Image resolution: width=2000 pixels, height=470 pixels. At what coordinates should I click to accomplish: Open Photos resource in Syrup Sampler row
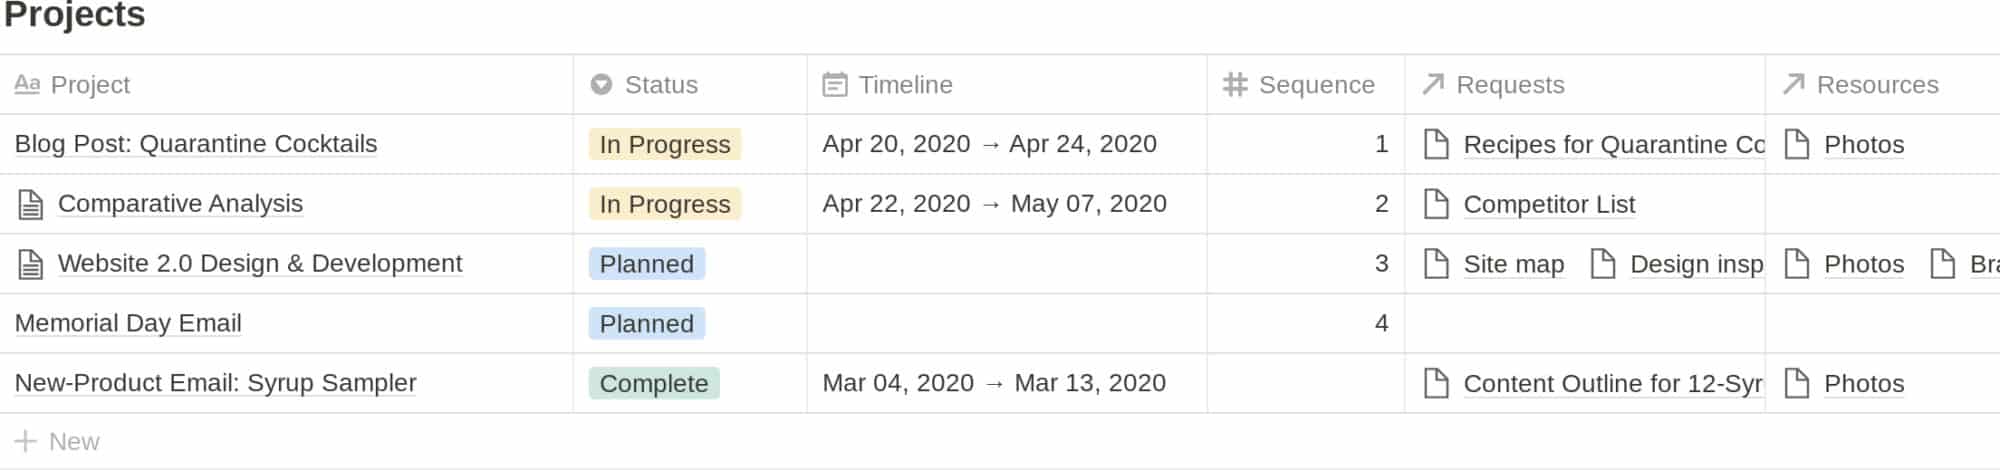tap(1864, 383)
